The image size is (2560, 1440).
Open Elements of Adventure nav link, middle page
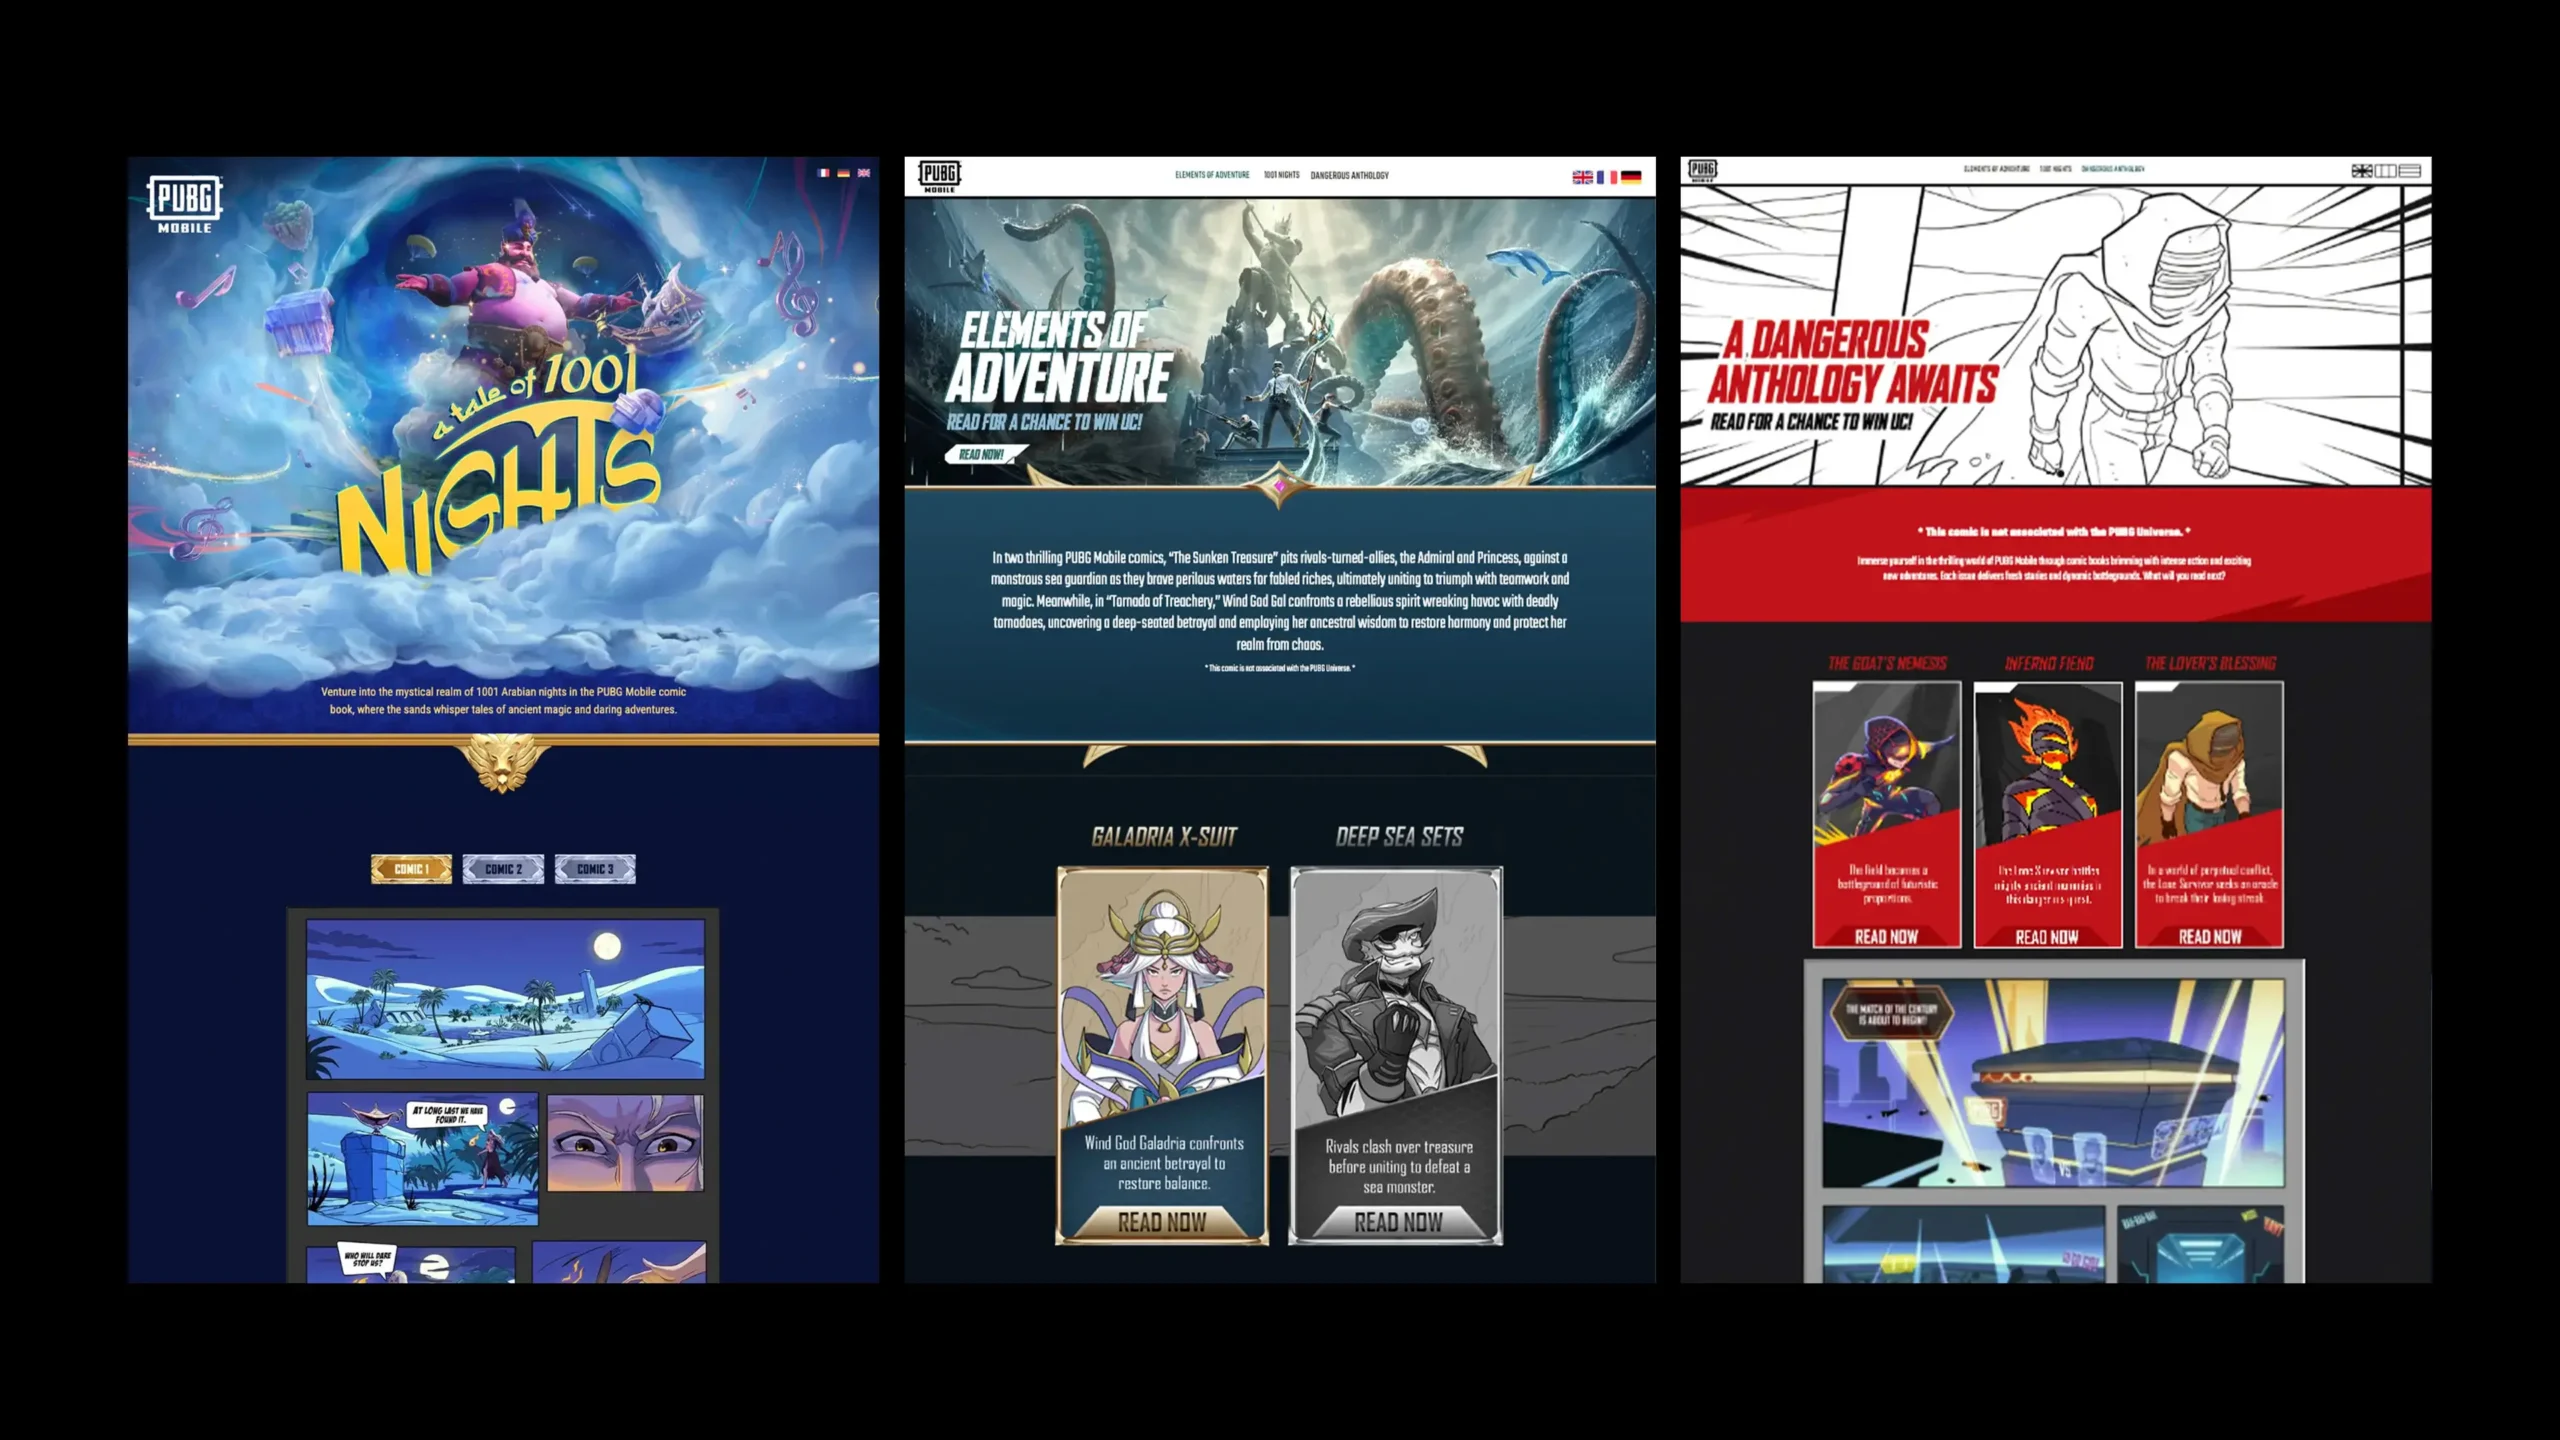point(1212,175)
